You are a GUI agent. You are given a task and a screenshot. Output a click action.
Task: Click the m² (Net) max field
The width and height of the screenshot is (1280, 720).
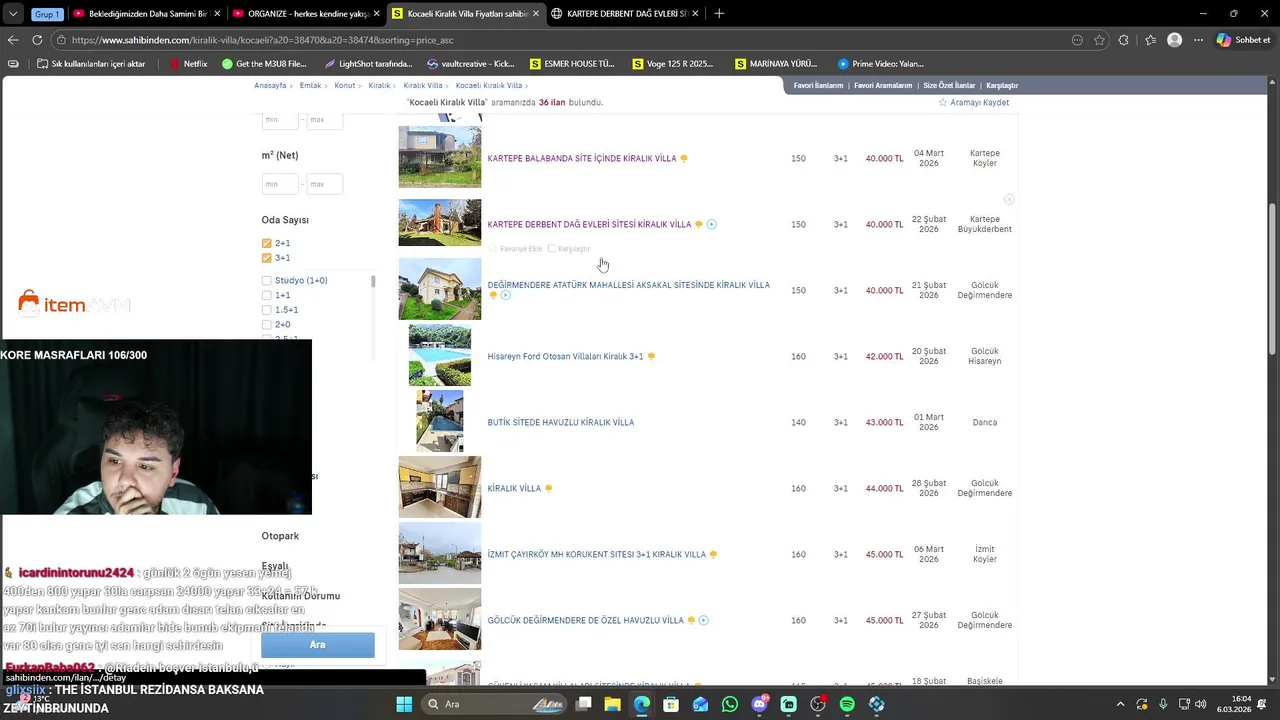(324, 184)
